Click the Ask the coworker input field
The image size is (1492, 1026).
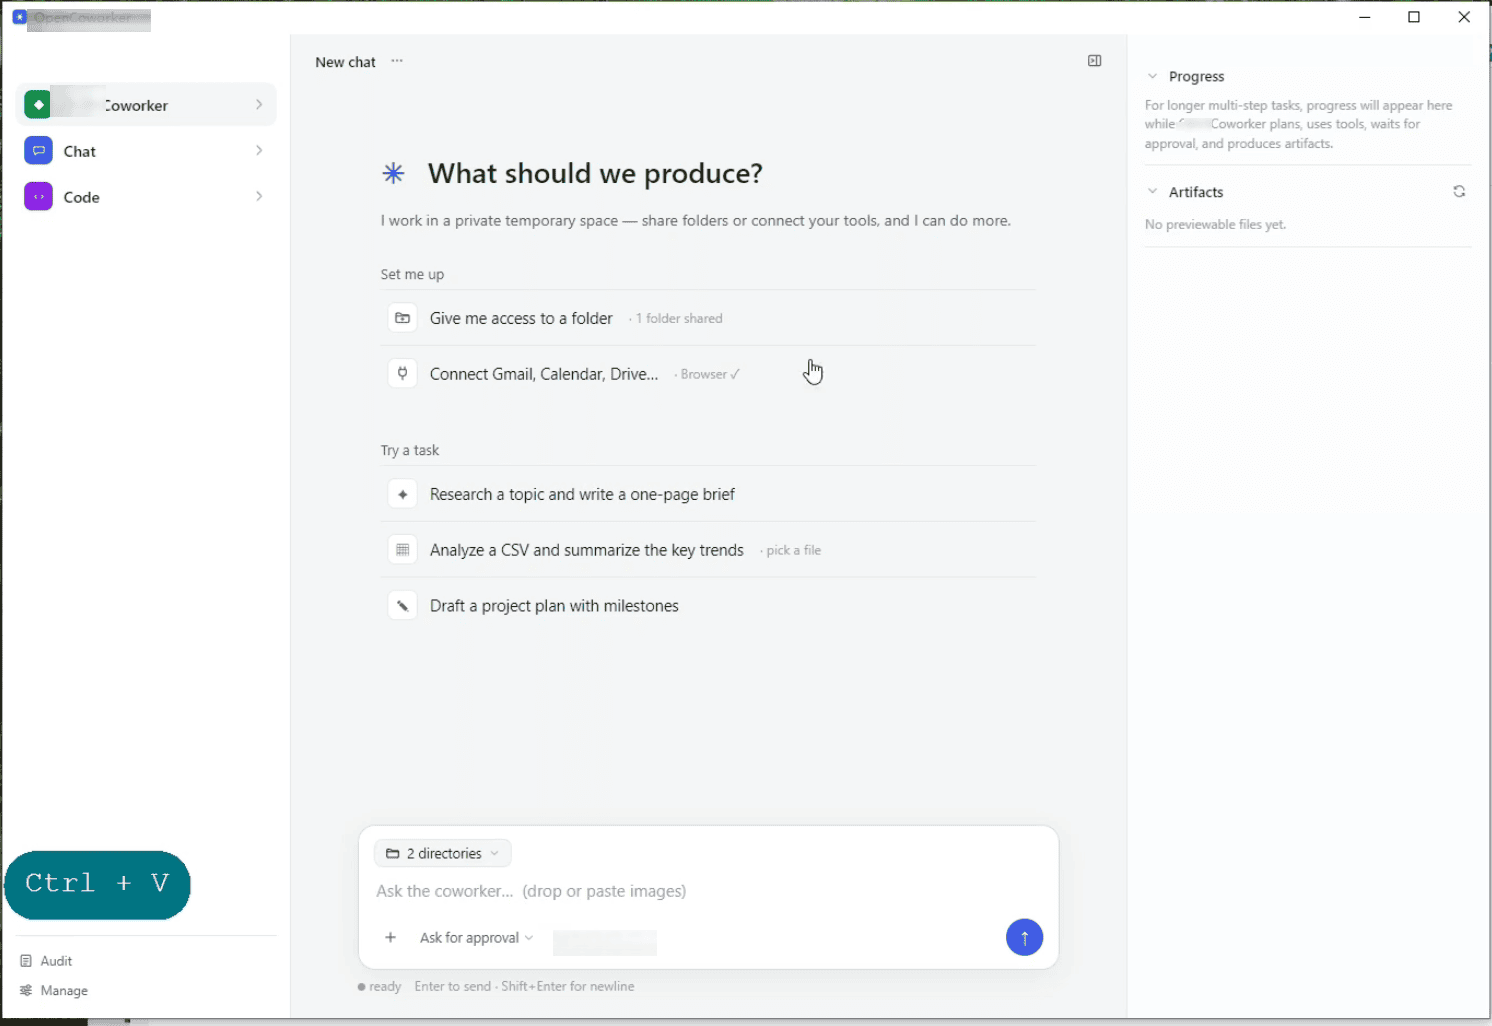click(708, 891)
